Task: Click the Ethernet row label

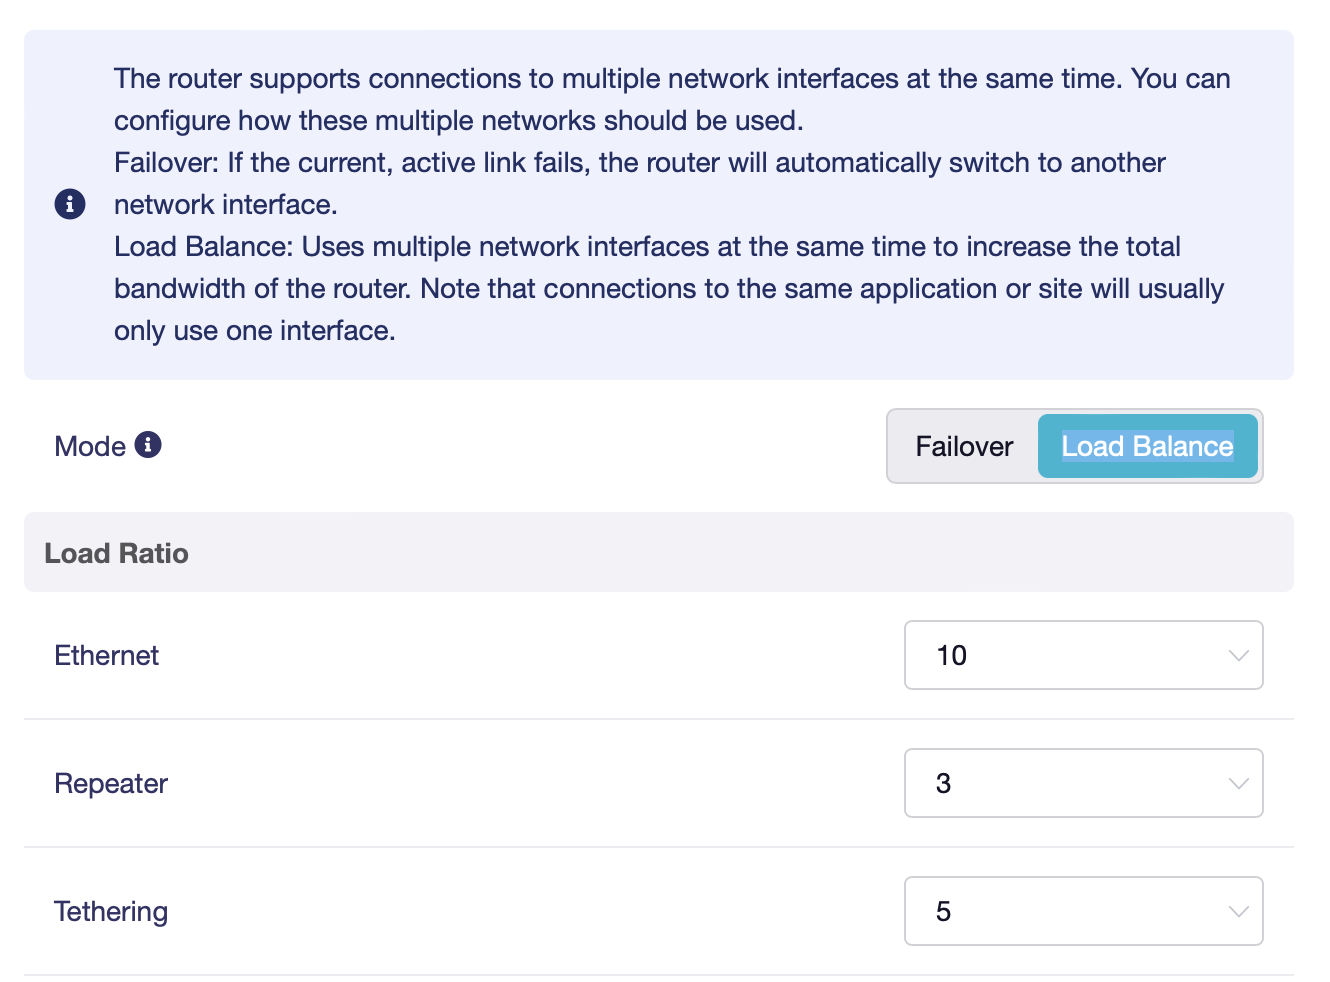Action: coord(106,655)
